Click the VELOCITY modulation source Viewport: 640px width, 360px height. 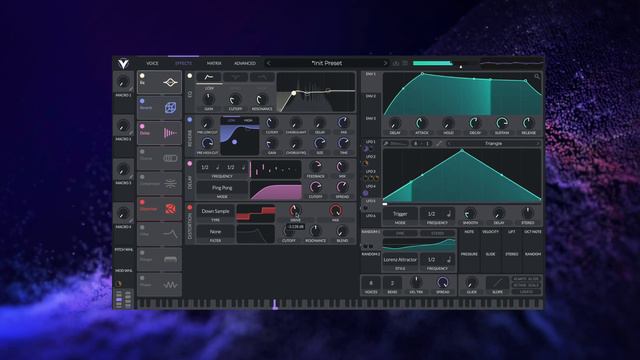490,232
